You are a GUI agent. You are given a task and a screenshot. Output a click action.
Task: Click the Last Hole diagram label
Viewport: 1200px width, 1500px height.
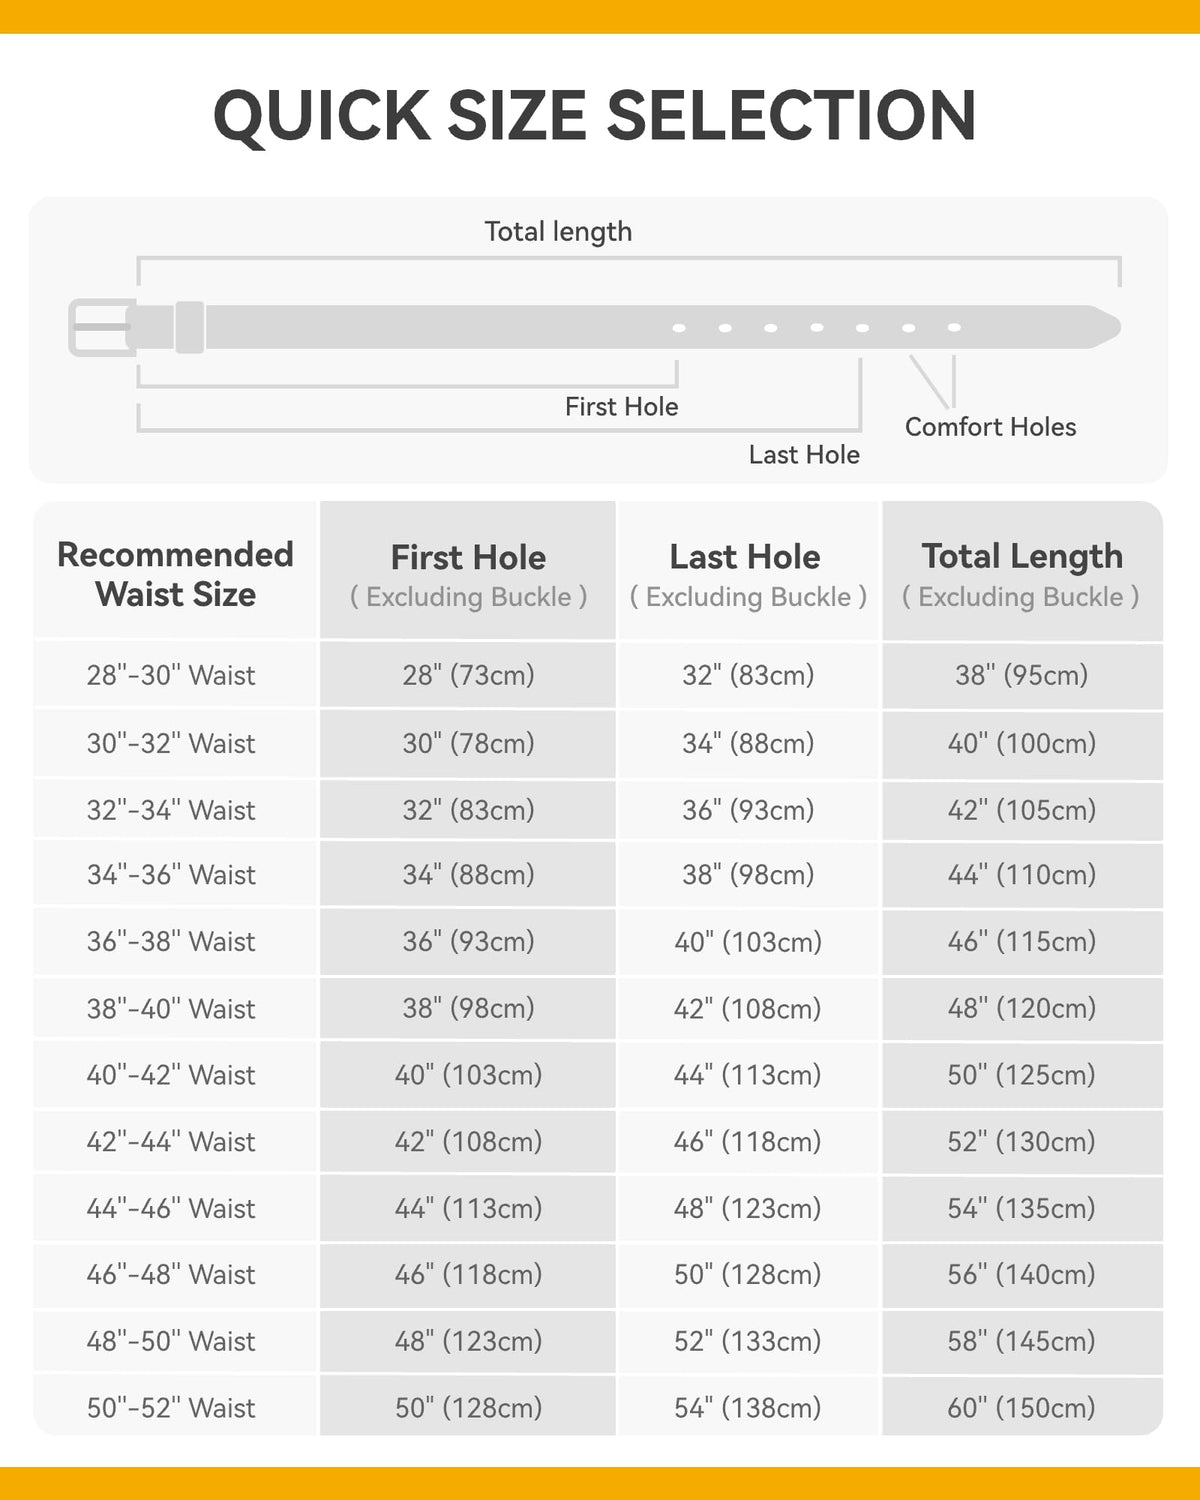(x=804, y=455)
